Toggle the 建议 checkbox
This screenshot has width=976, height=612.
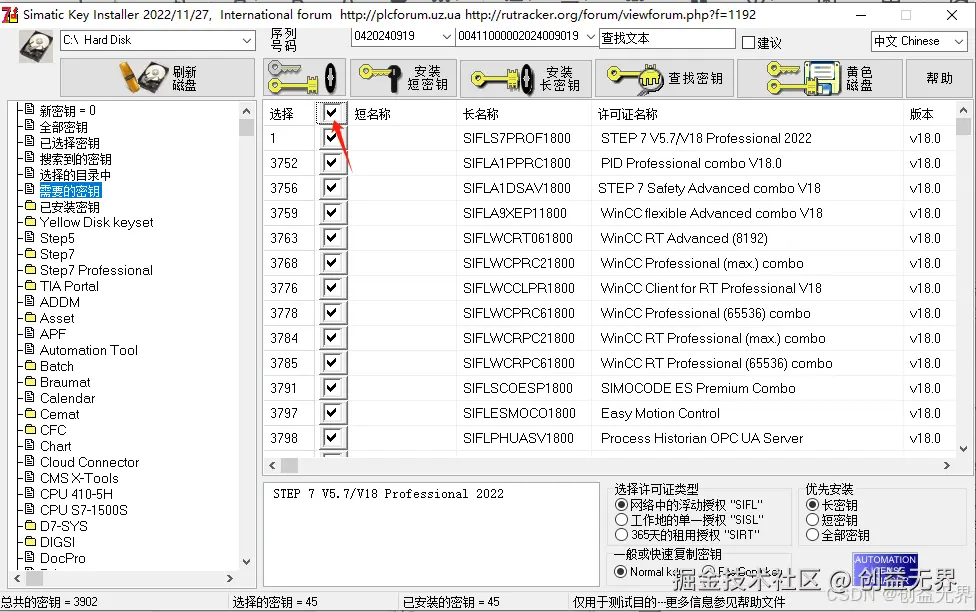click(749, 43)
